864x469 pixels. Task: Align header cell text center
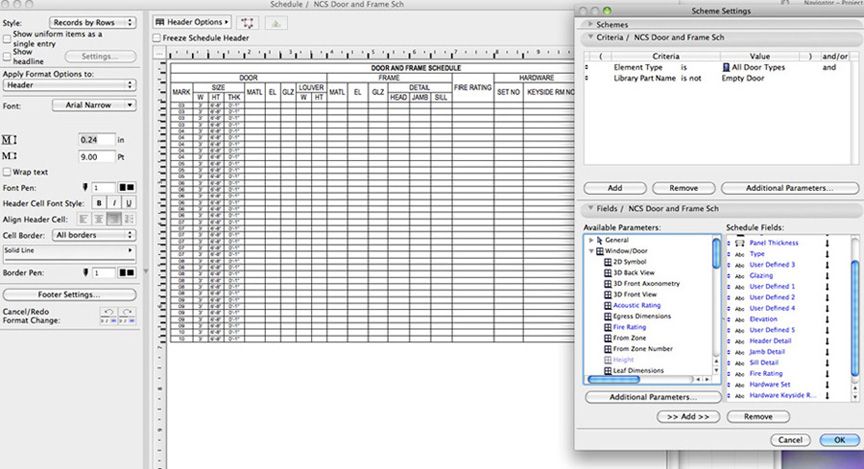coord(99,219)
